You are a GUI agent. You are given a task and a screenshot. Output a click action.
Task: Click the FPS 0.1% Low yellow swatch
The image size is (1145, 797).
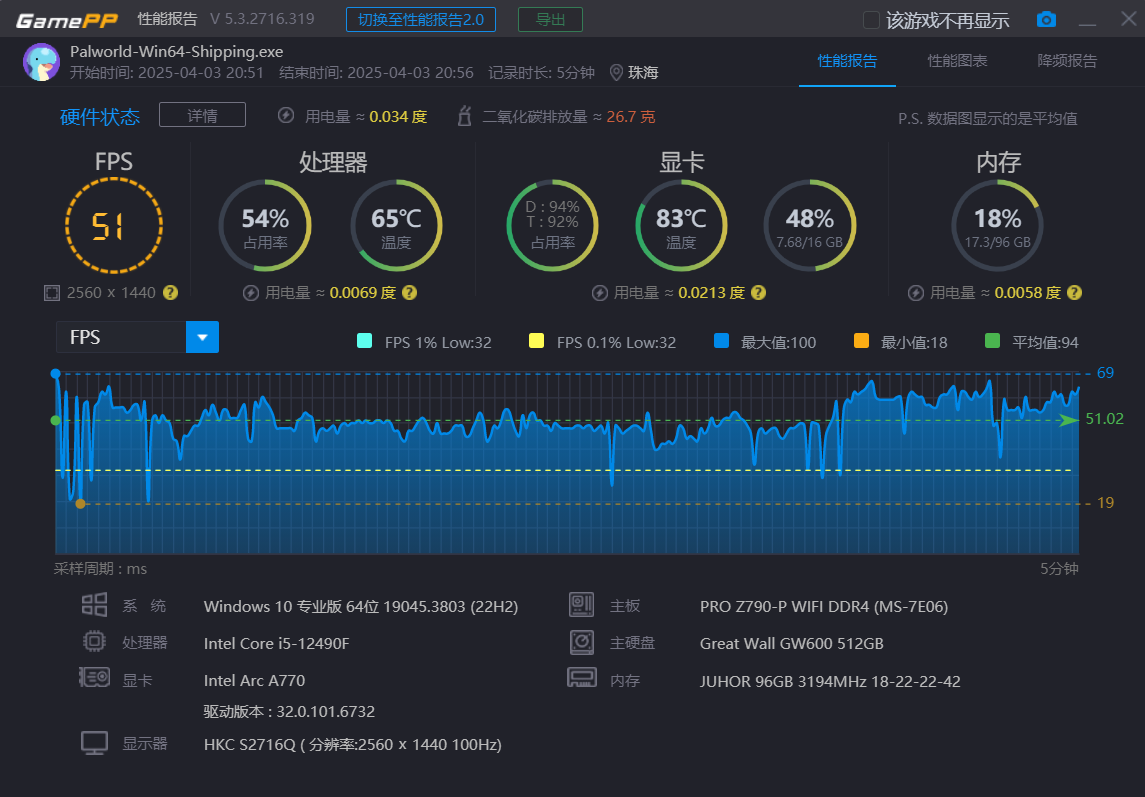point(537,340)
